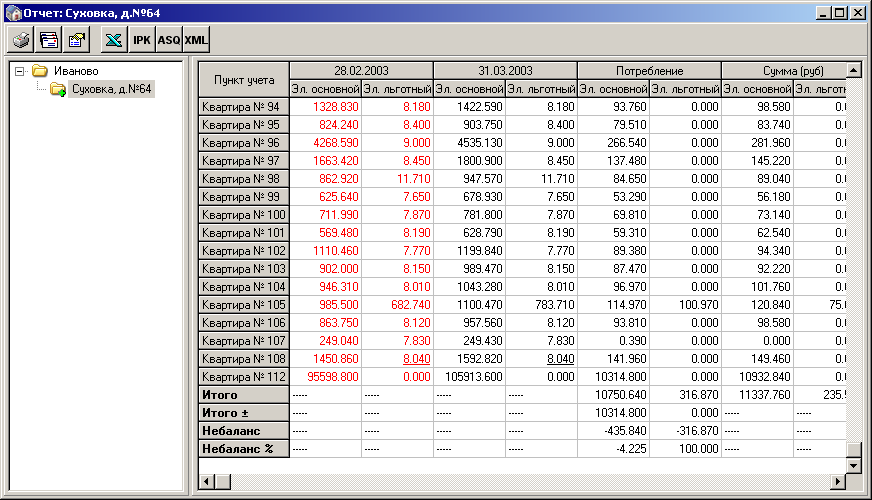Select row Квартира № 95

tap(244, 125)
